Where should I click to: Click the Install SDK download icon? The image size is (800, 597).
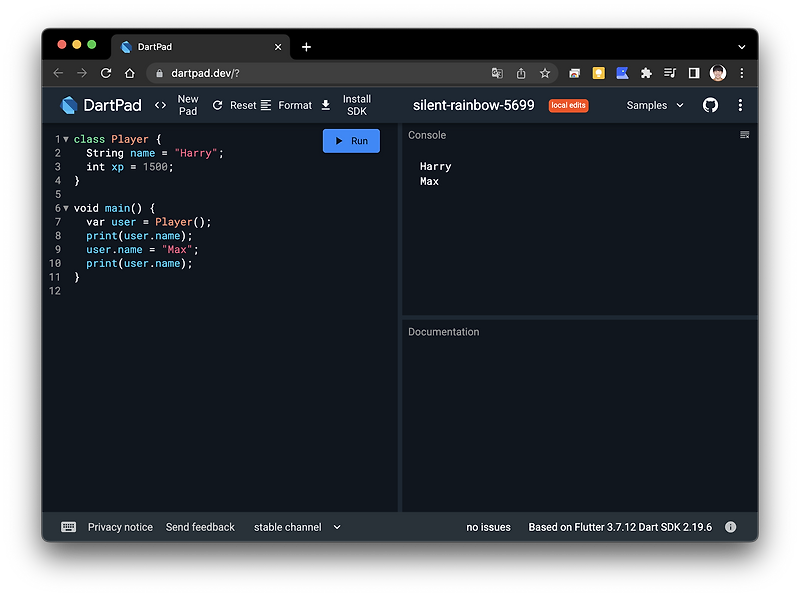click(325, 105)
